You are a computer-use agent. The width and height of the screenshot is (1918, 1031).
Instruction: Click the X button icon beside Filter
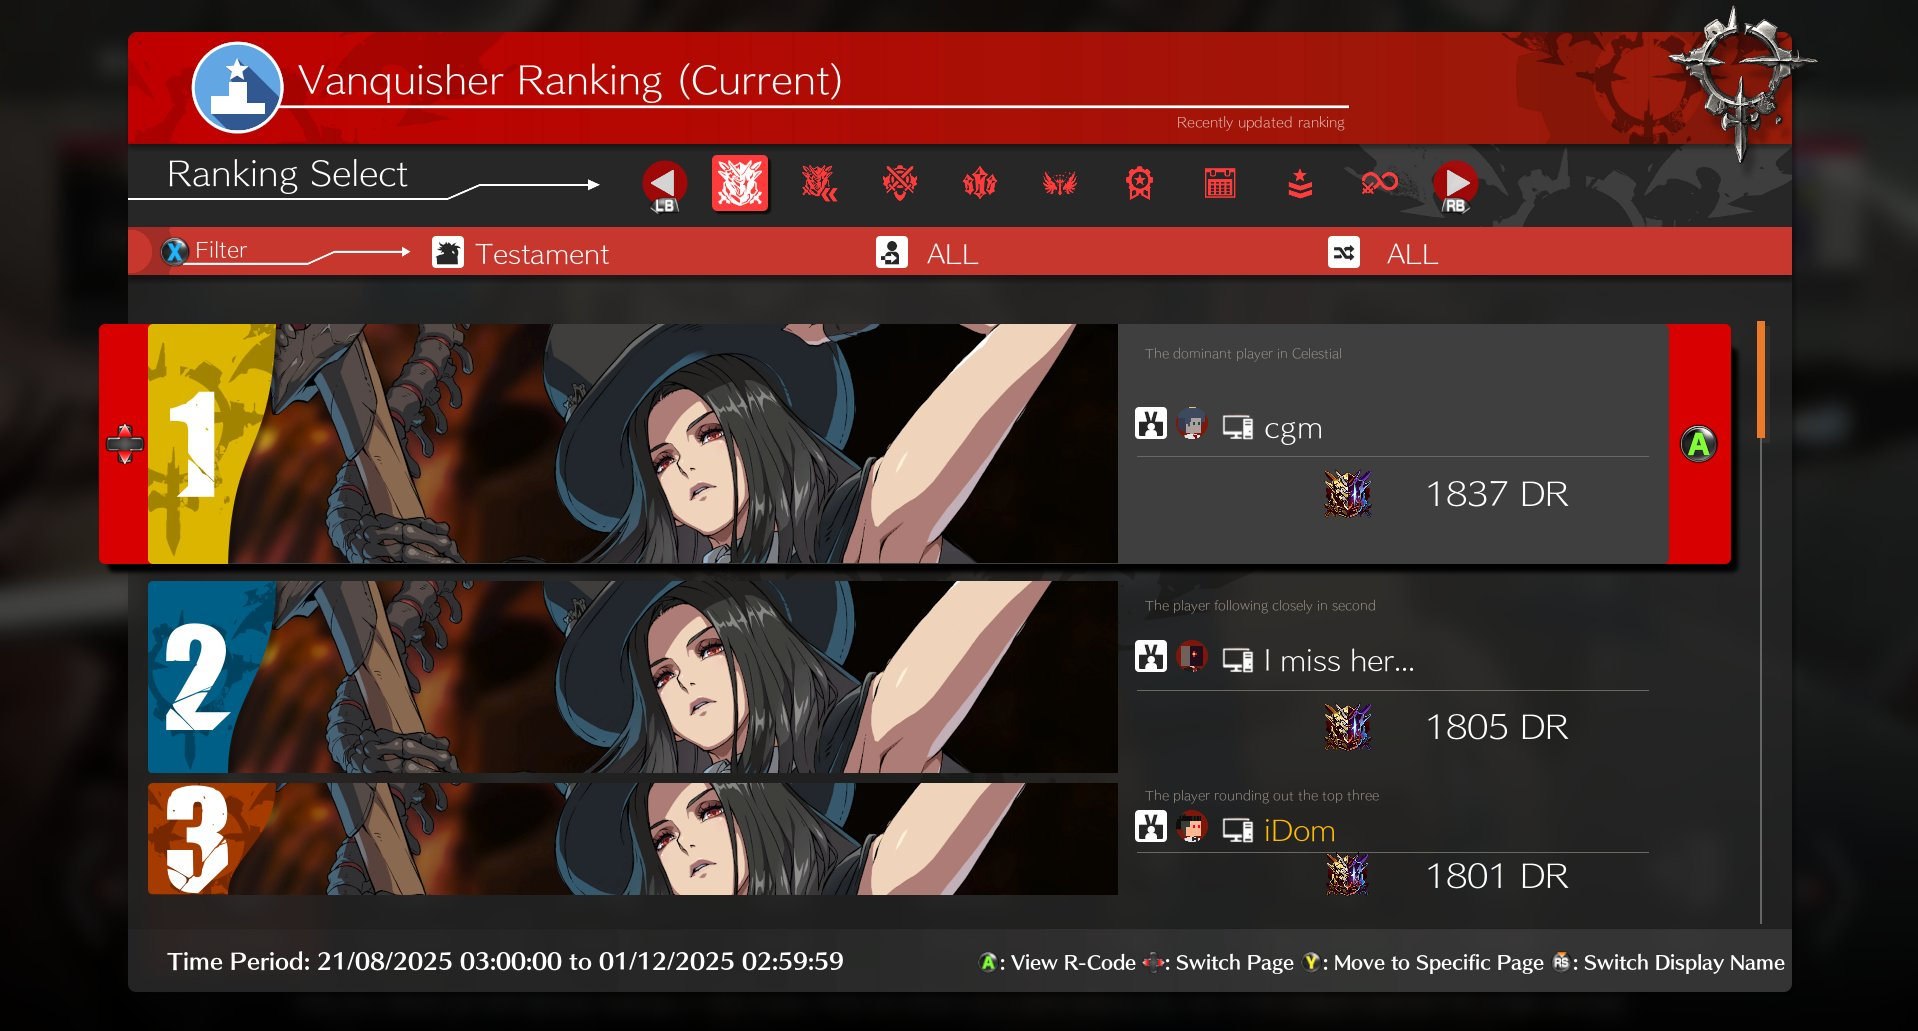[x=175, y=252]
